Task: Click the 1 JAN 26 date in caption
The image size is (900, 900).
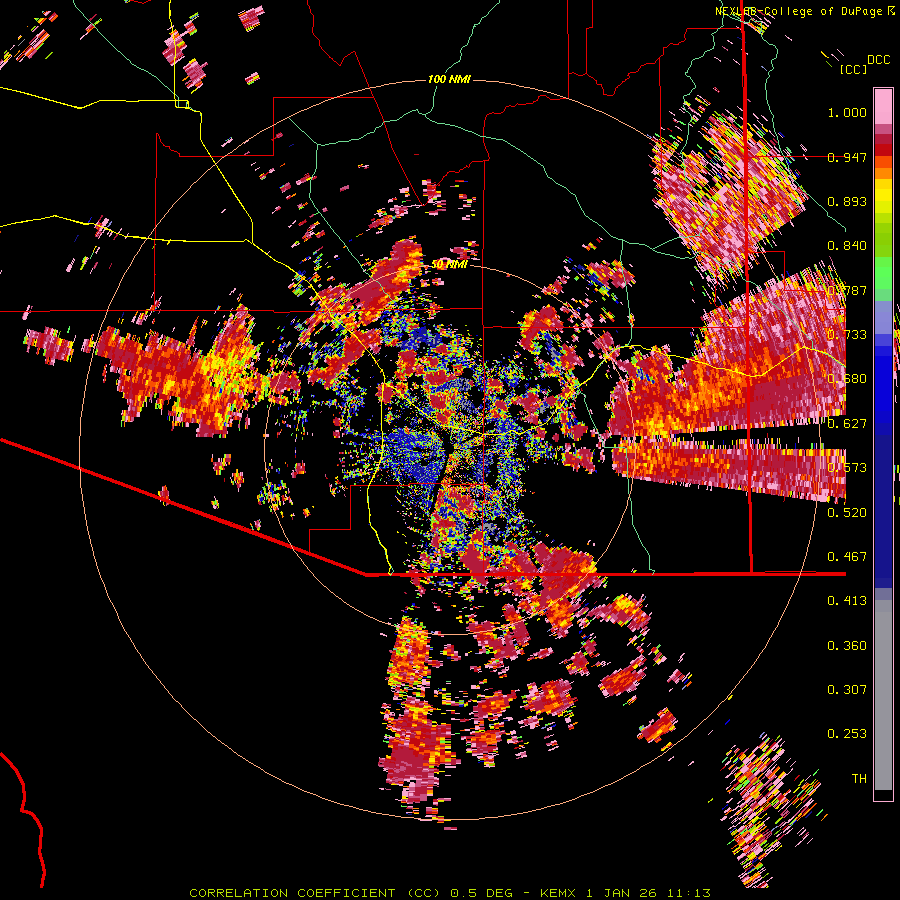Action: click(621, 893)
